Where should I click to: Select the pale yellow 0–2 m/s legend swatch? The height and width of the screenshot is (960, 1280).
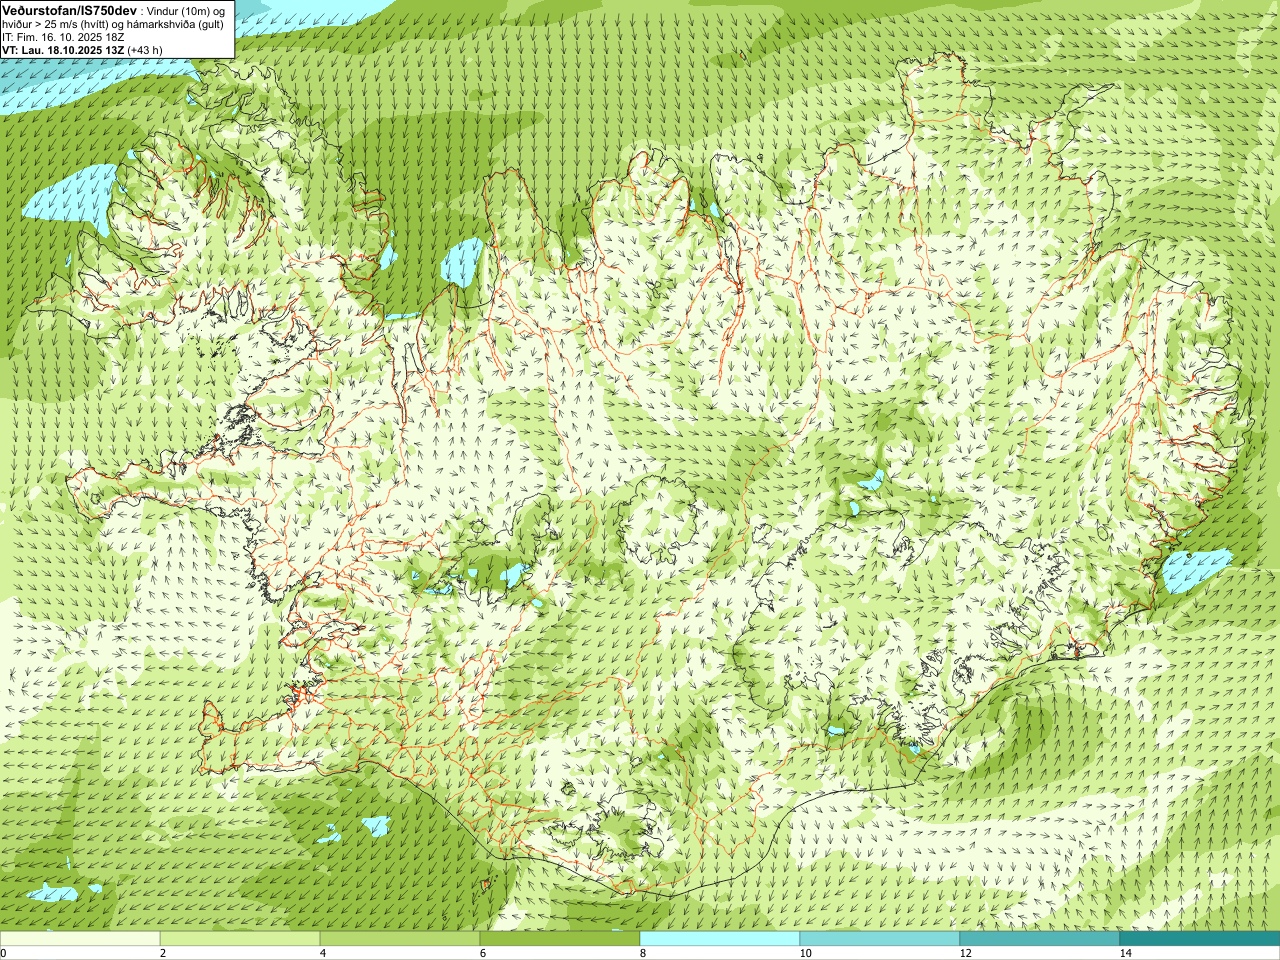pos(80,939)
